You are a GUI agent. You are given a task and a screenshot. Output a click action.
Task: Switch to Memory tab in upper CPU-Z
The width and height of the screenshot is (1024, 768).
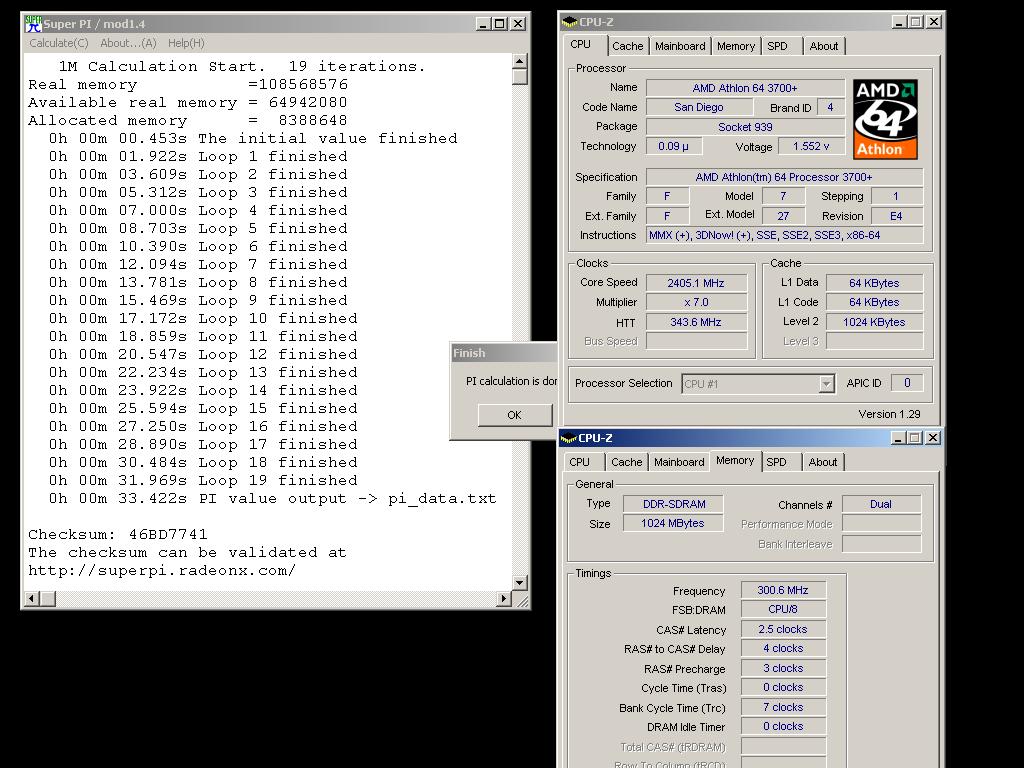(x=735, y=46)
